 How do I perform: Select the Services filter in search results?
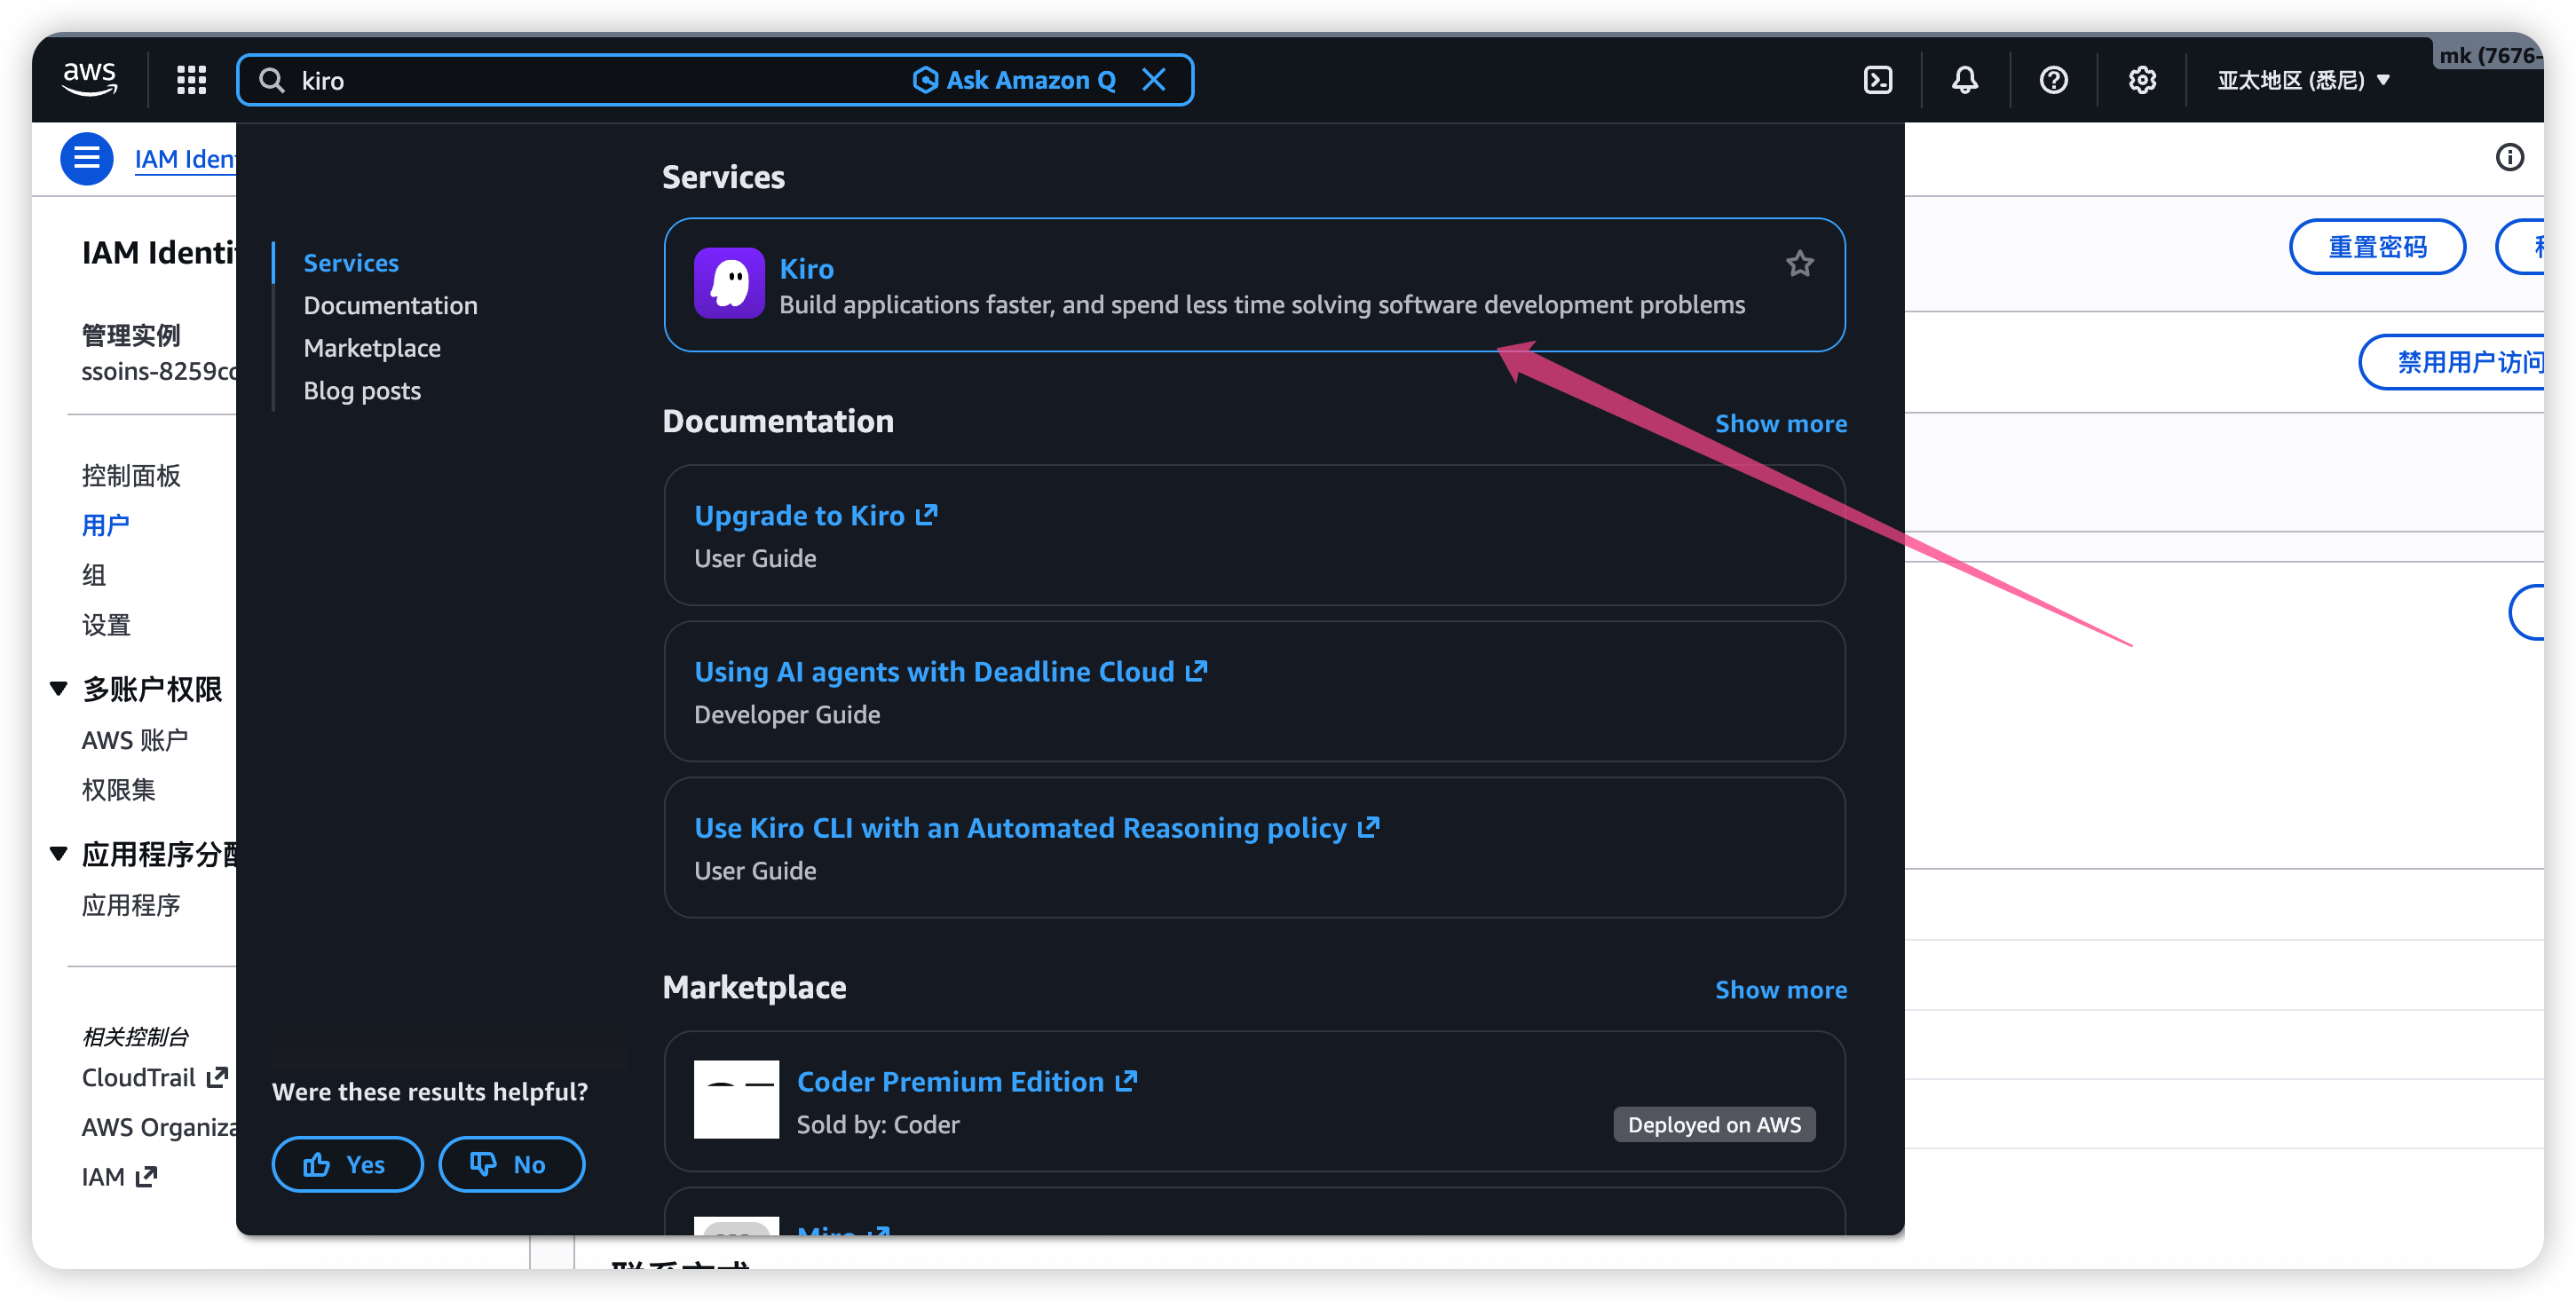(x=351, y=263)
